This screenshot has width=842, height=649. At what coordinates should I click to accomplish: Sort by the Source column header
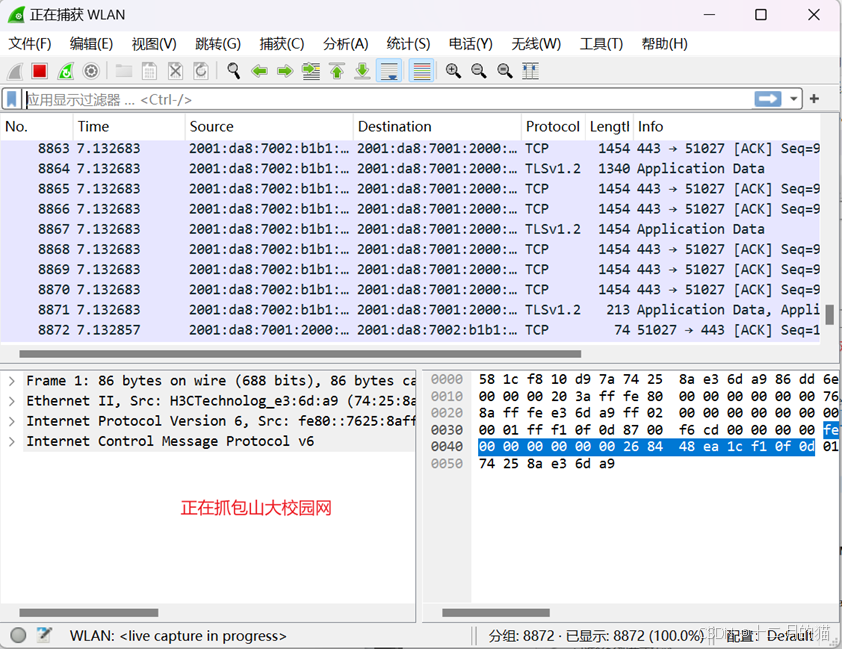[269, 127]
